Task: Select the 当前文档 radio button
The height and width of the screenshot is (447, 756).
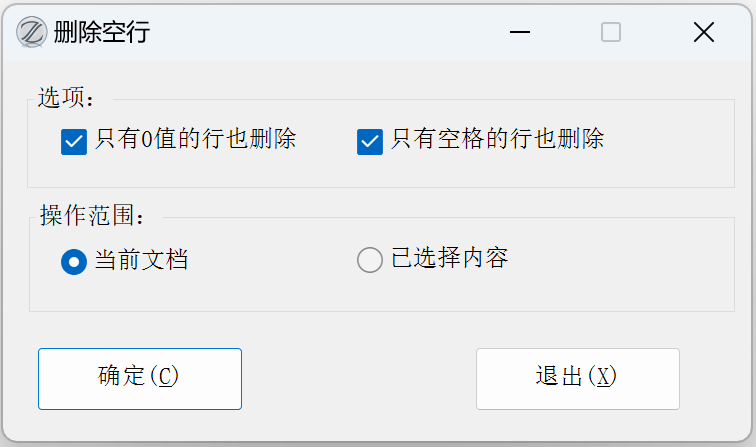Action: tap(74, 262)
